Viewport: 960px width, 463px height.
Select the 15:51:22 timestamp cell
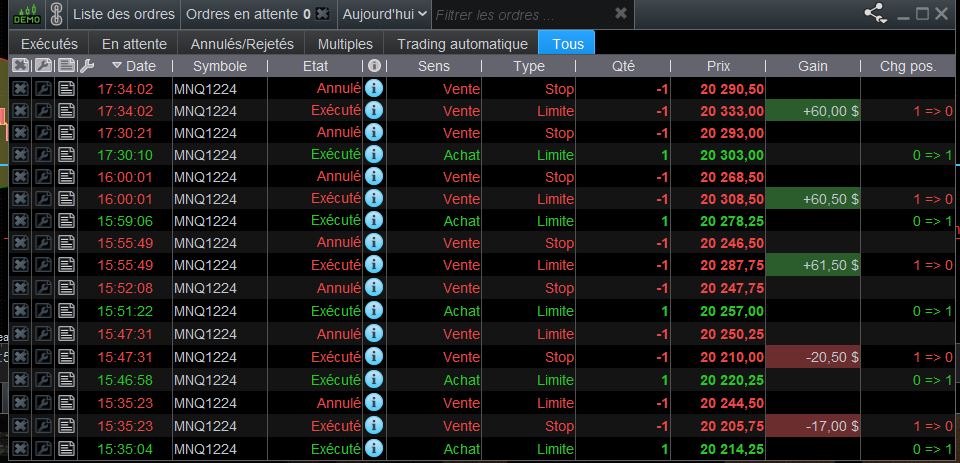(x=125, y=311)
